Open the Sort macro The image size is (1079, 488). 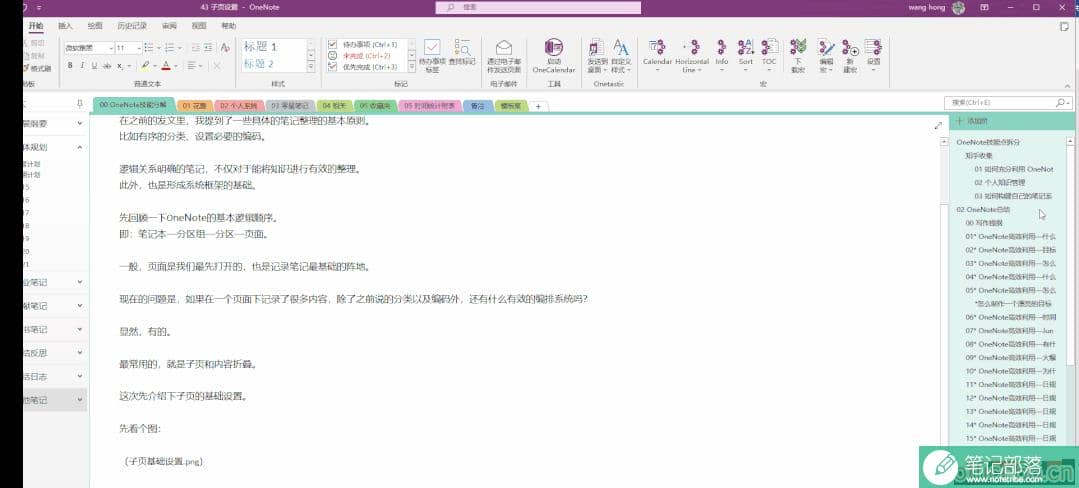(x=746, y=55)
